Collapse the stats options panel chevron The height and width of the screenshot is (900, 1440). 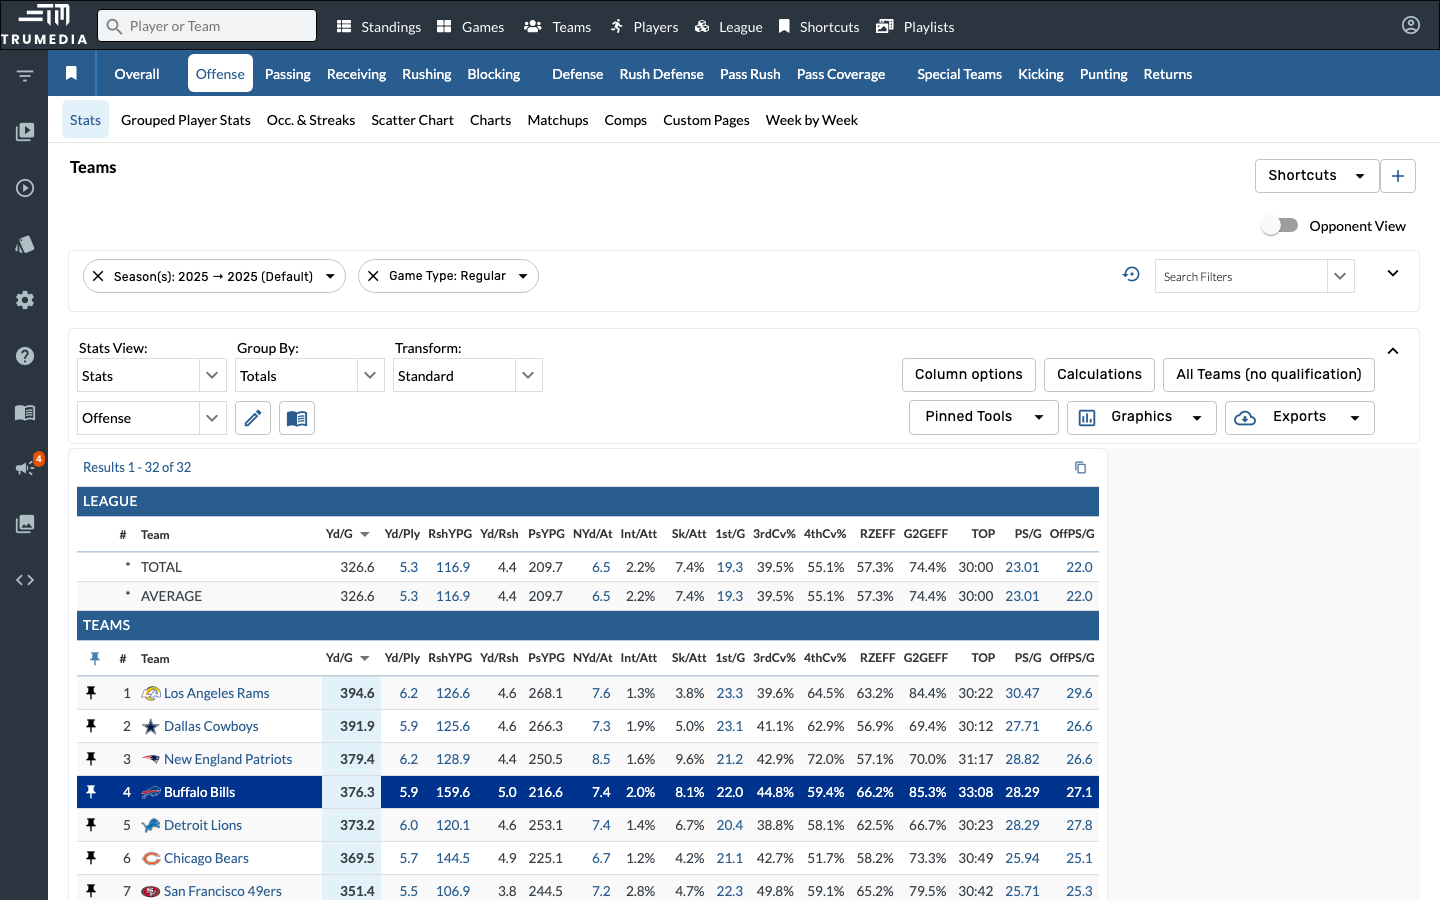point(1393,351)
